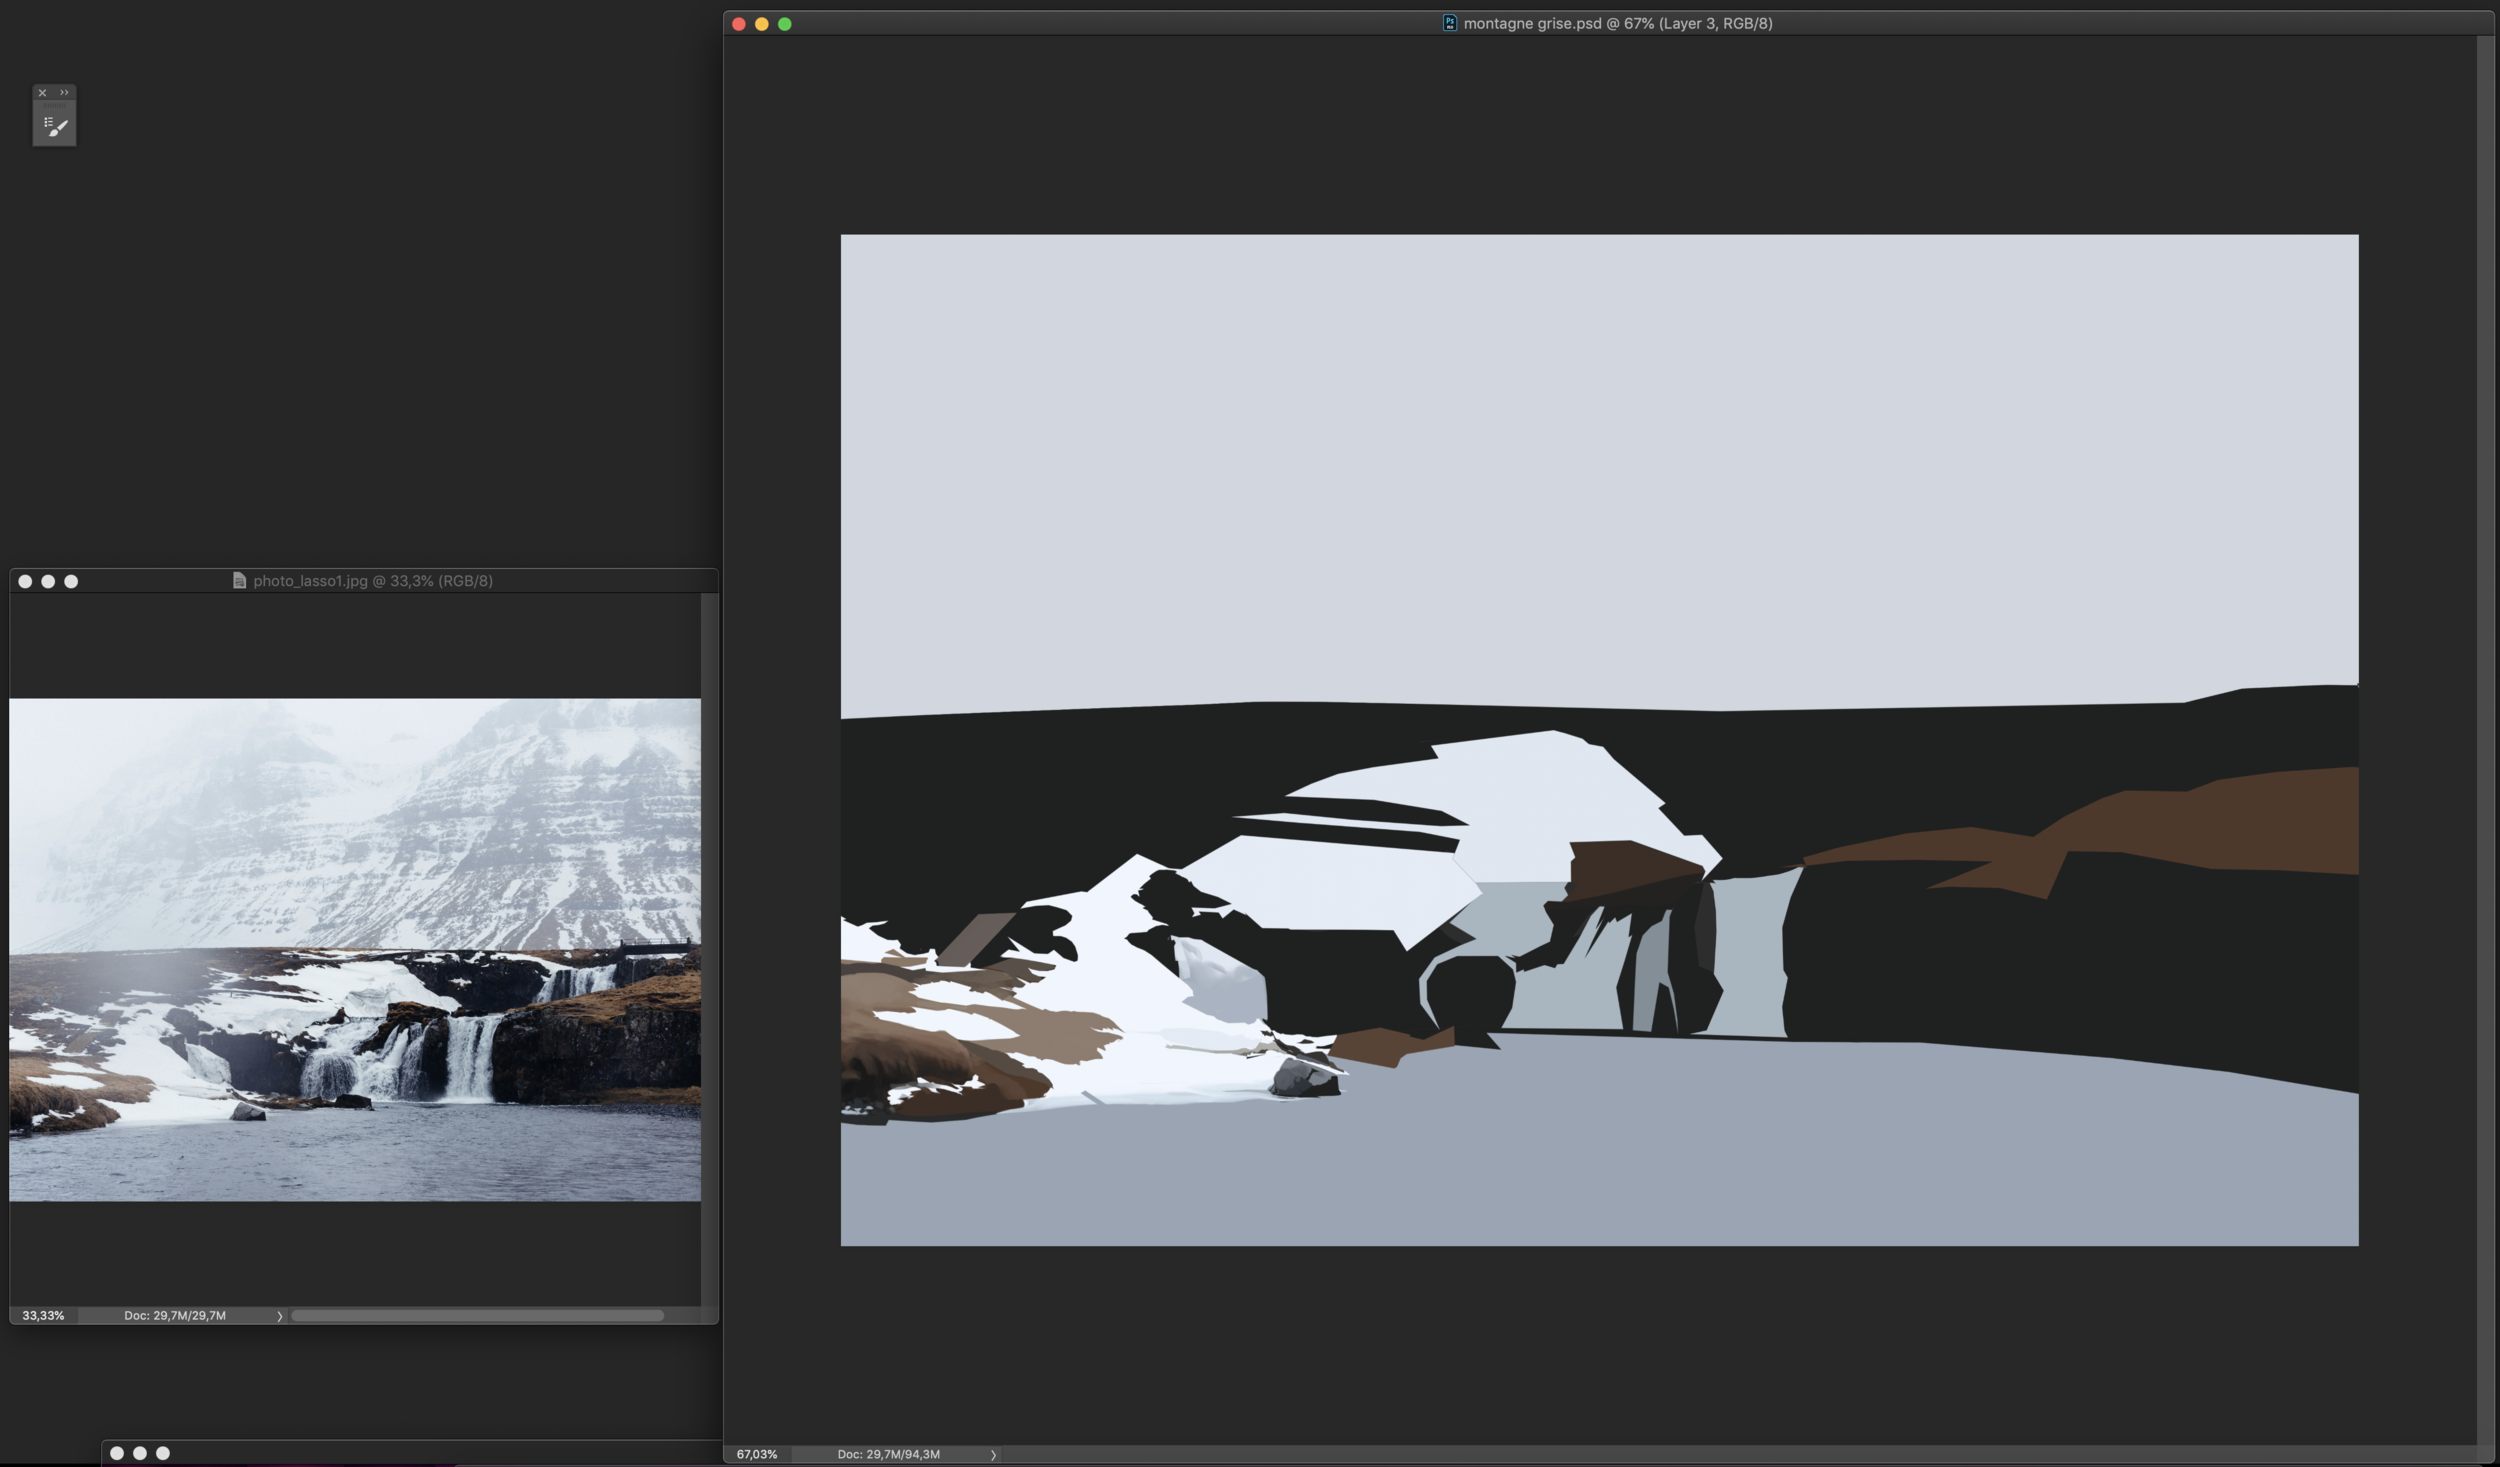Click horizontal scrollbar of photo_lasso1.jpg window
Viewport: 2500px width, 1467px height.
tap(477, 1316)
